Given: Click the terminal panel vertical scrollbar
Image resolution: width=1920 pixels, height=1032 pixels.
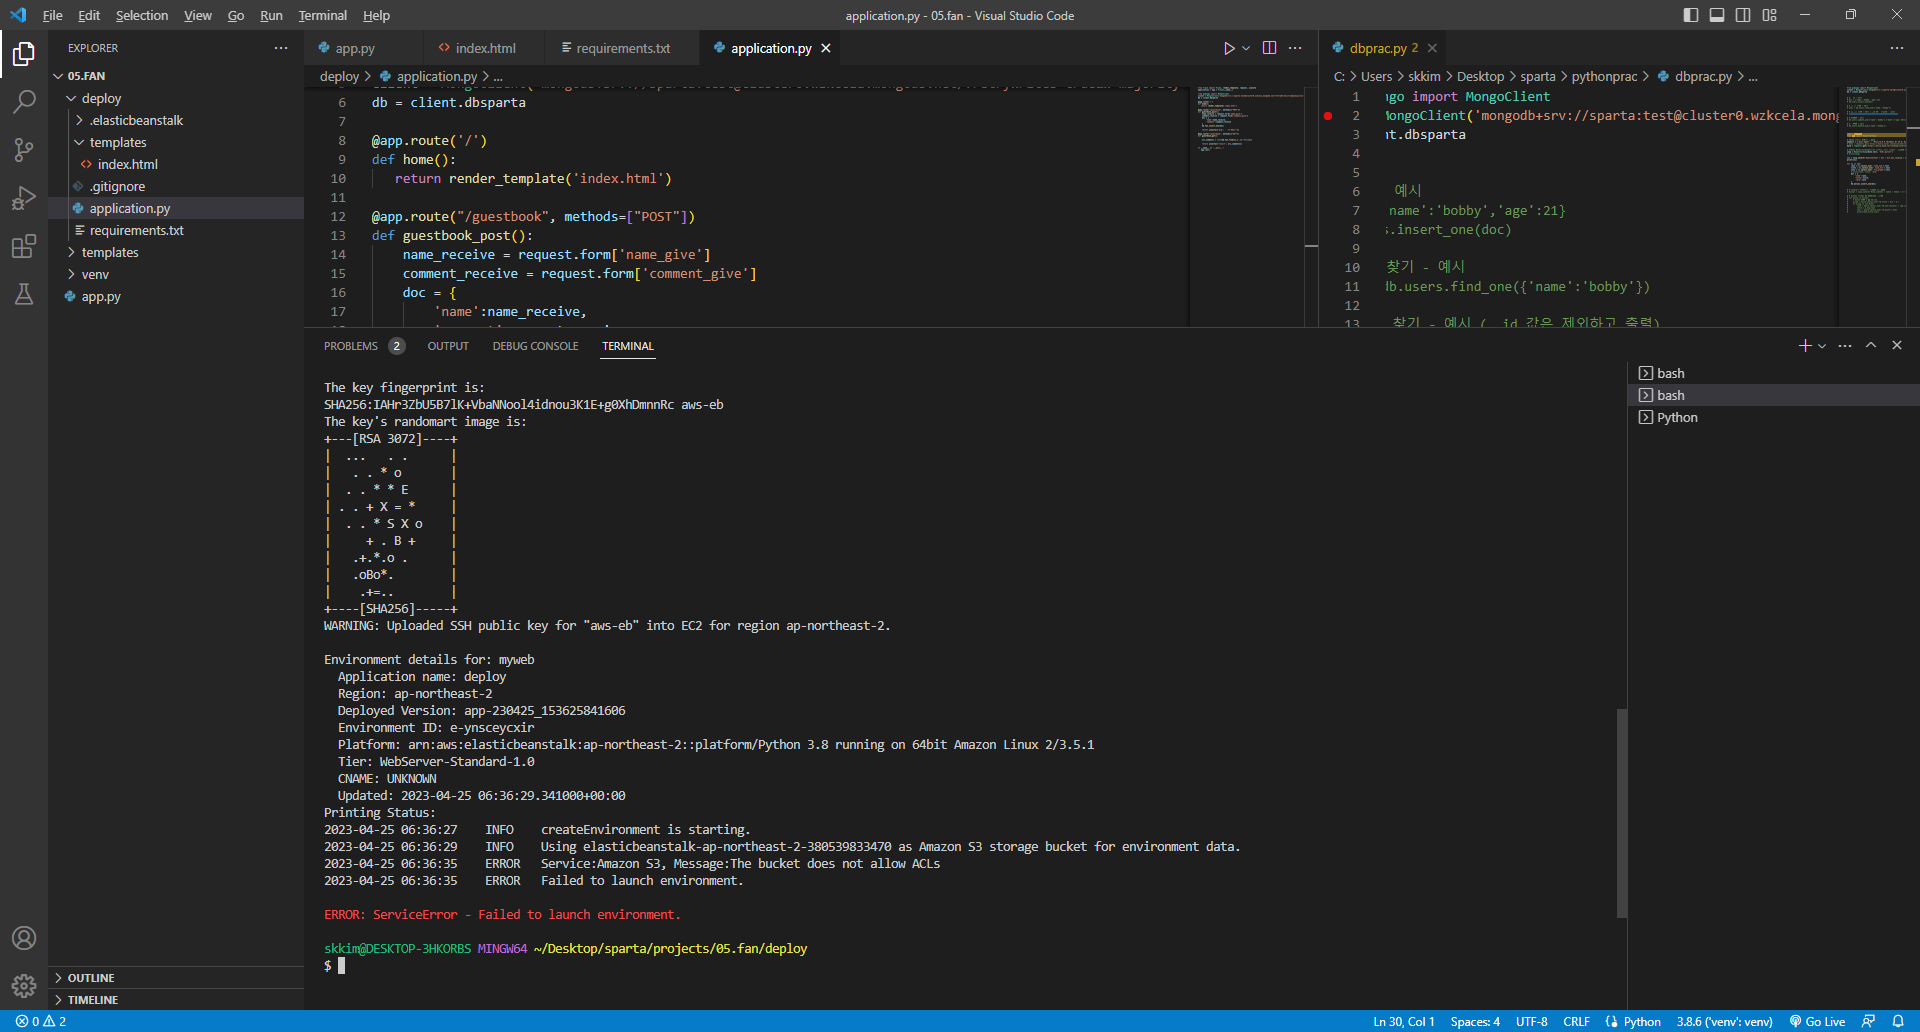Looking at the screenshot, I should coord(1622,812).
